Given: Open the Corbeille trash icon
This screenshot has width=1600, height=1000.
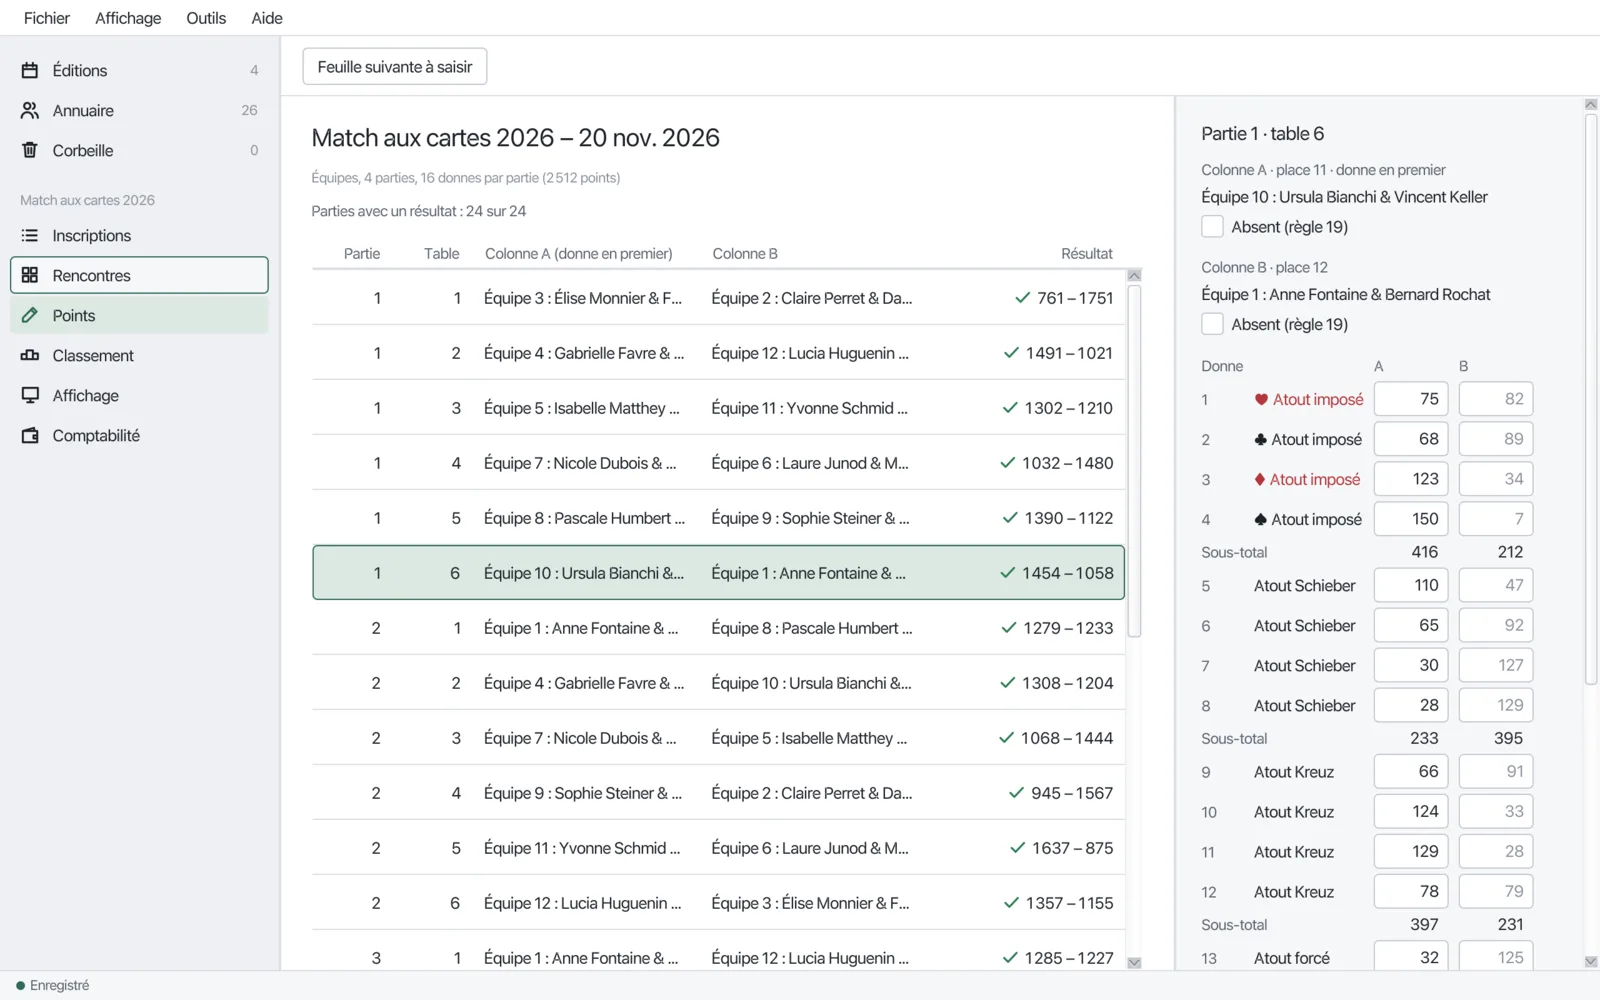Looking at the screenshot, I should [30, 150].
